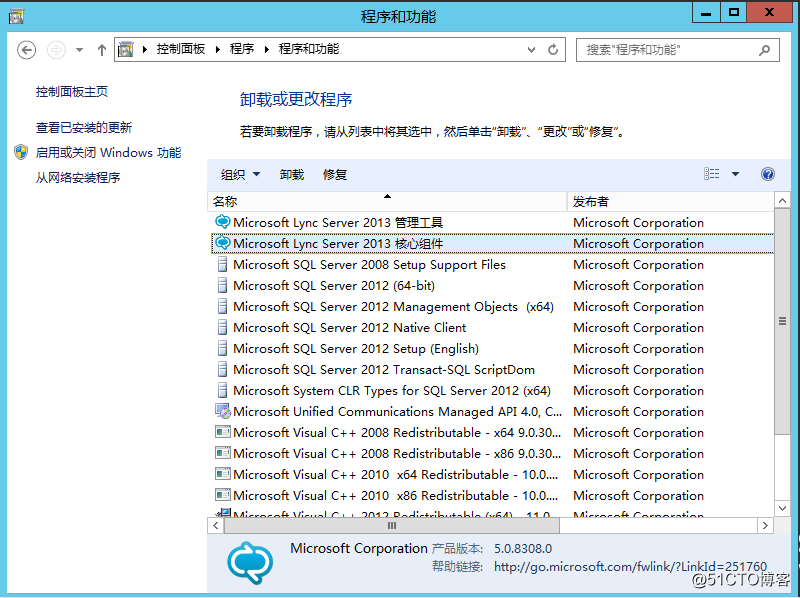Select "Microsoft SQL Server 2012 (64-bit)" text

(334, 286)
